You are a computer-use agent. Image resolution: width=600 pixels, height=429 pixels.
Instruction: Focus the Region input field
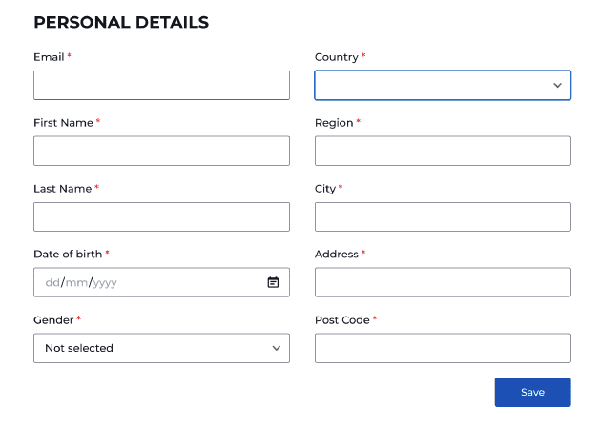(442, 151)
